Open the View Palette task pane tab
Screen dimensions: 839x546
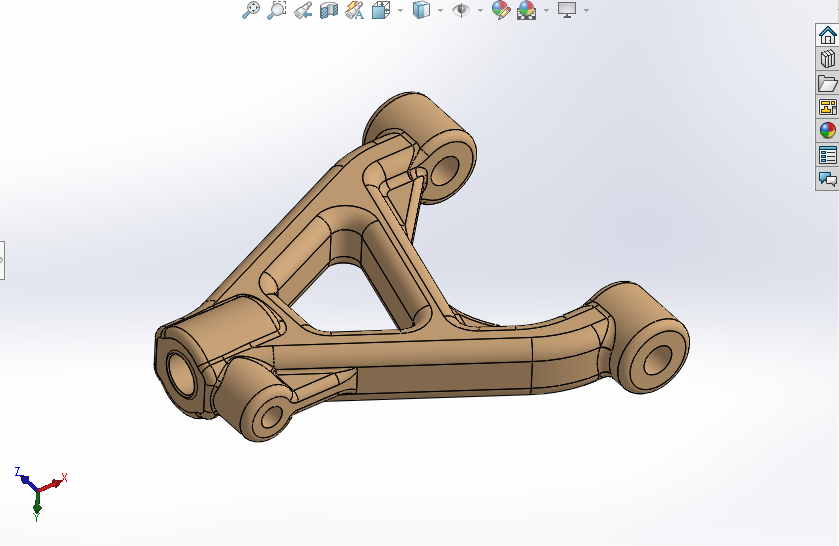(x=827, y=107)
